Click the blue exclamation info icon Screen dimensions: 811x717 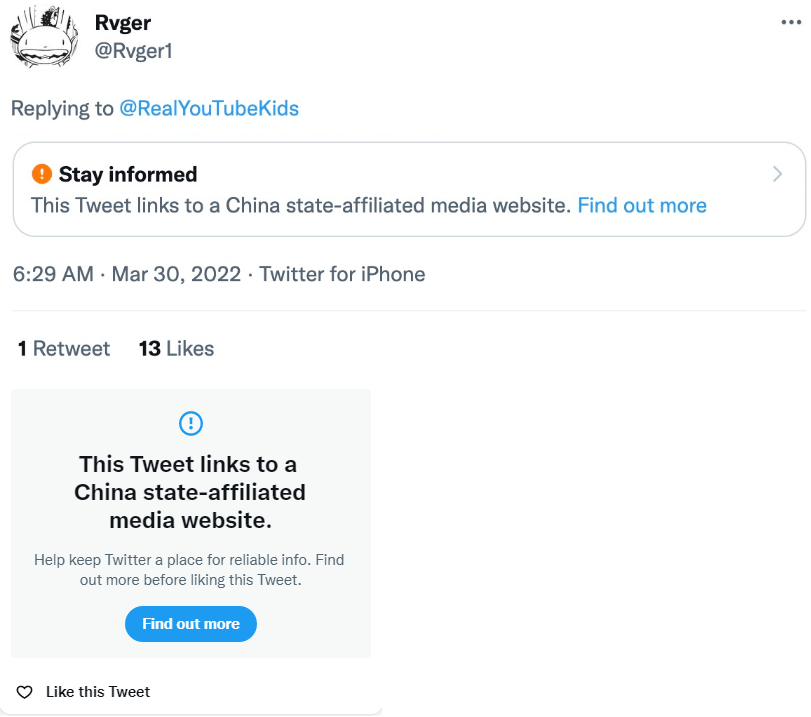point(190,423)
